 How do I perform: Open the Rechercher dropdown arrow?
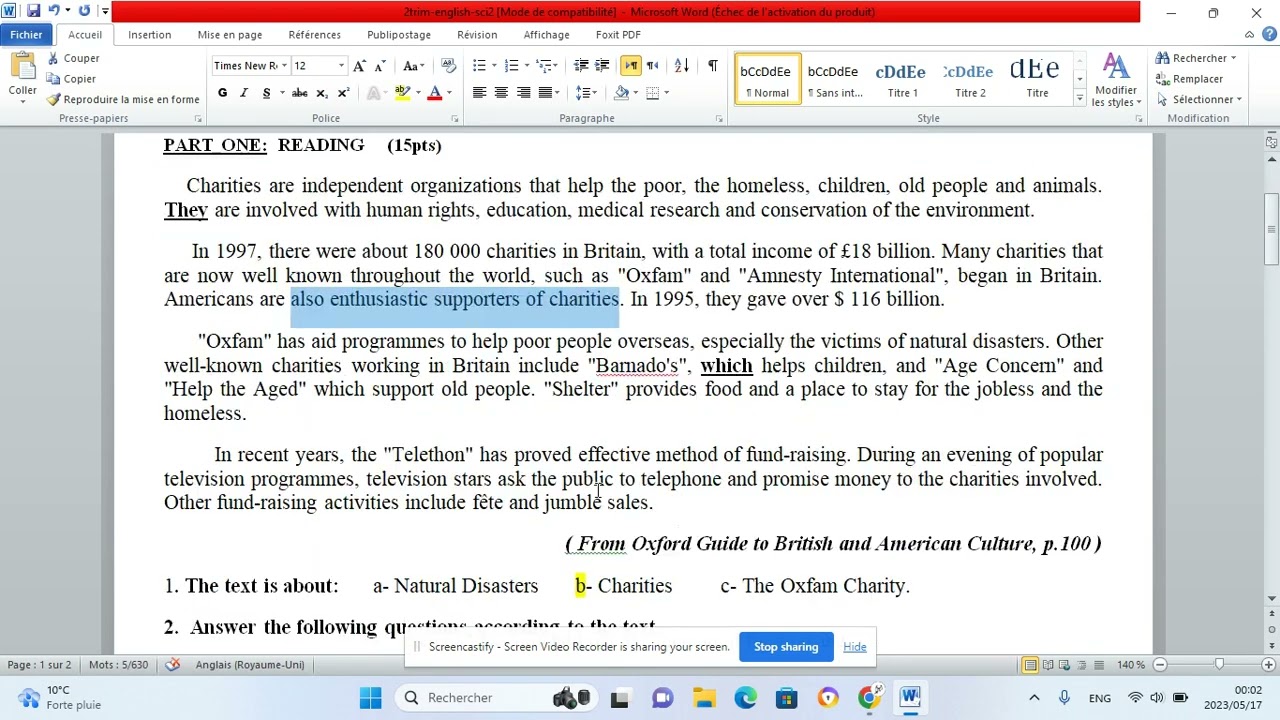coord(1233,58)
